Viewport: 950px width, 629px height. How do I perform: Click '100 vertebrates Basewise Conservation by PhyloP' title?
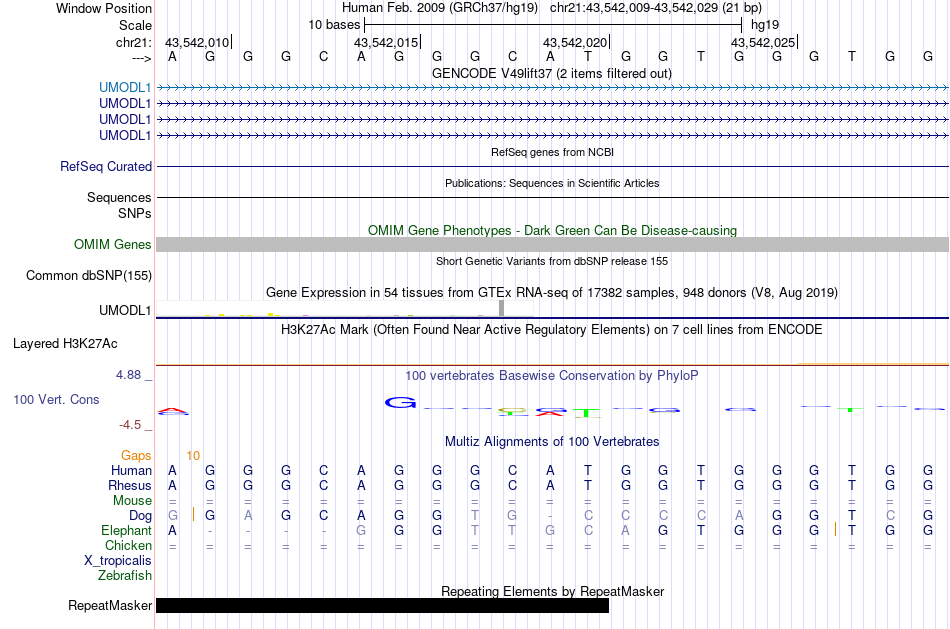552,376
